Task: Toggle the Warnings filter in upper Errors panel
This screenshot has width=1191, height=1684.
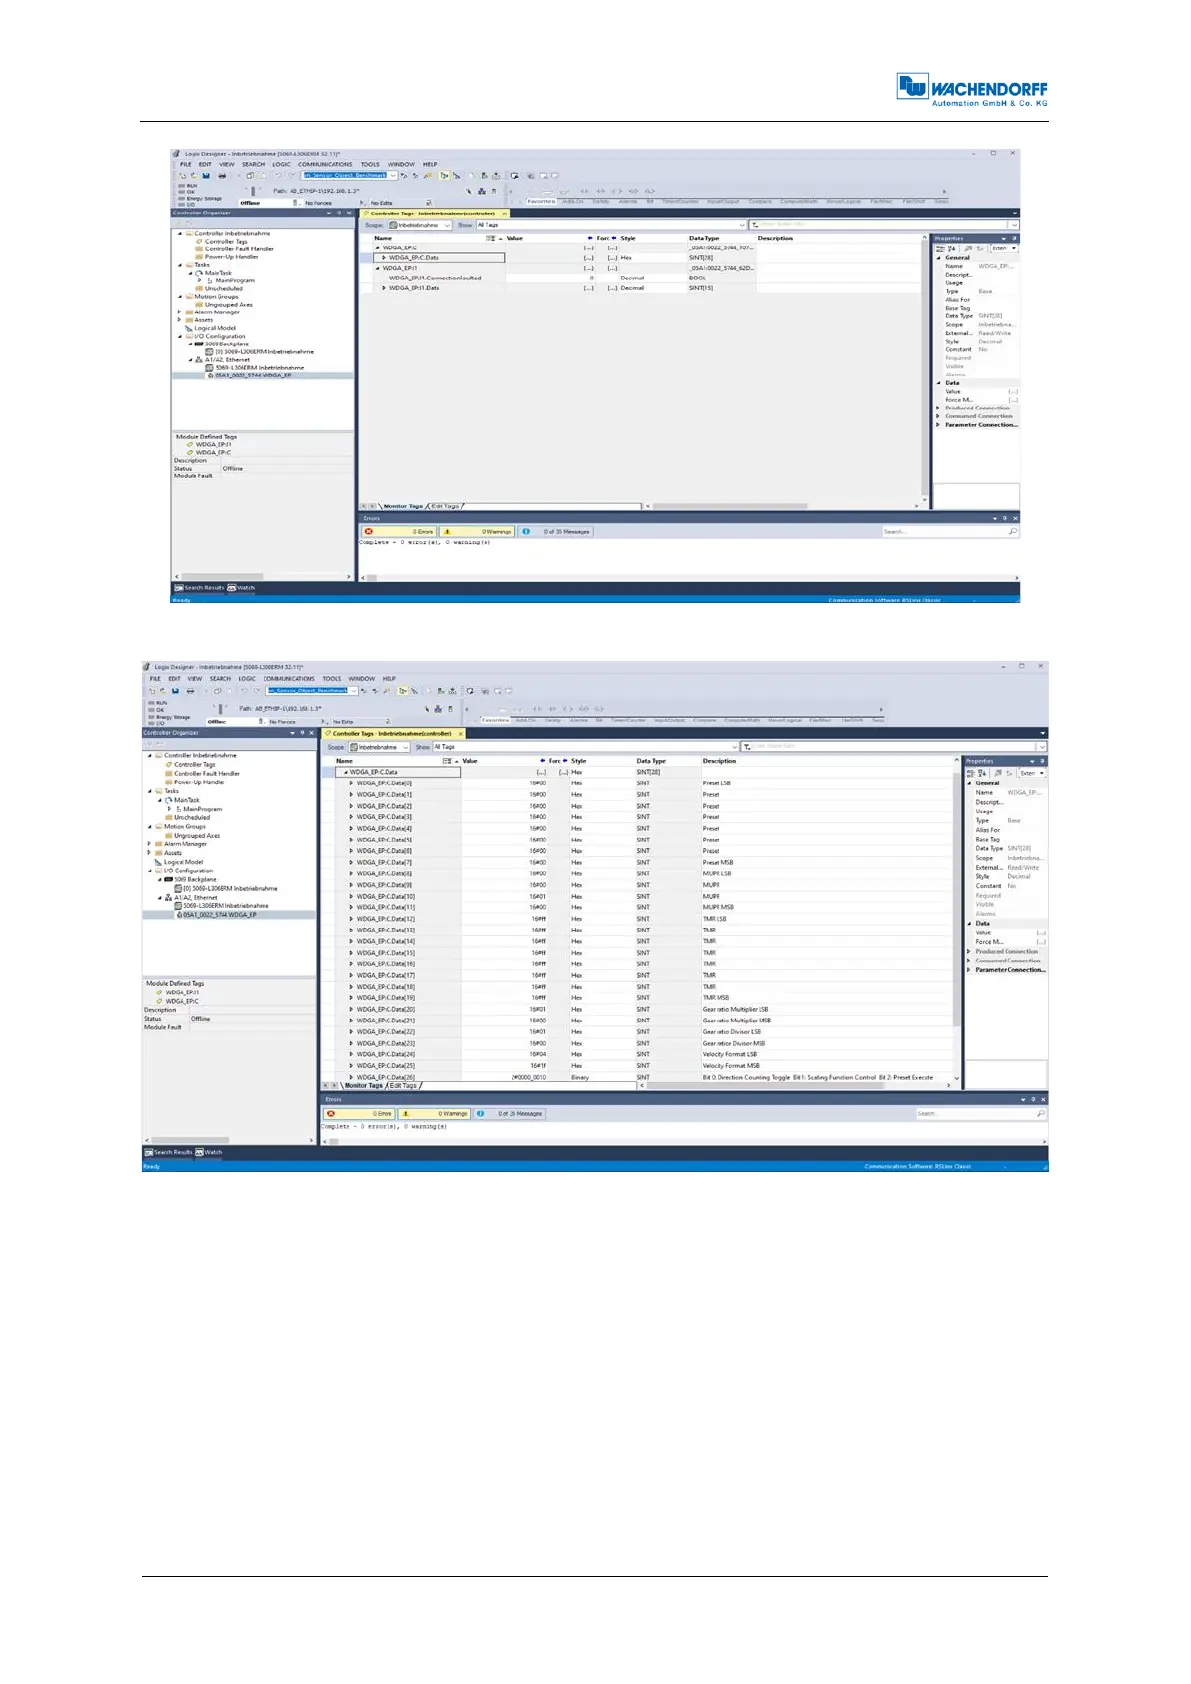Action: (477, 532)
